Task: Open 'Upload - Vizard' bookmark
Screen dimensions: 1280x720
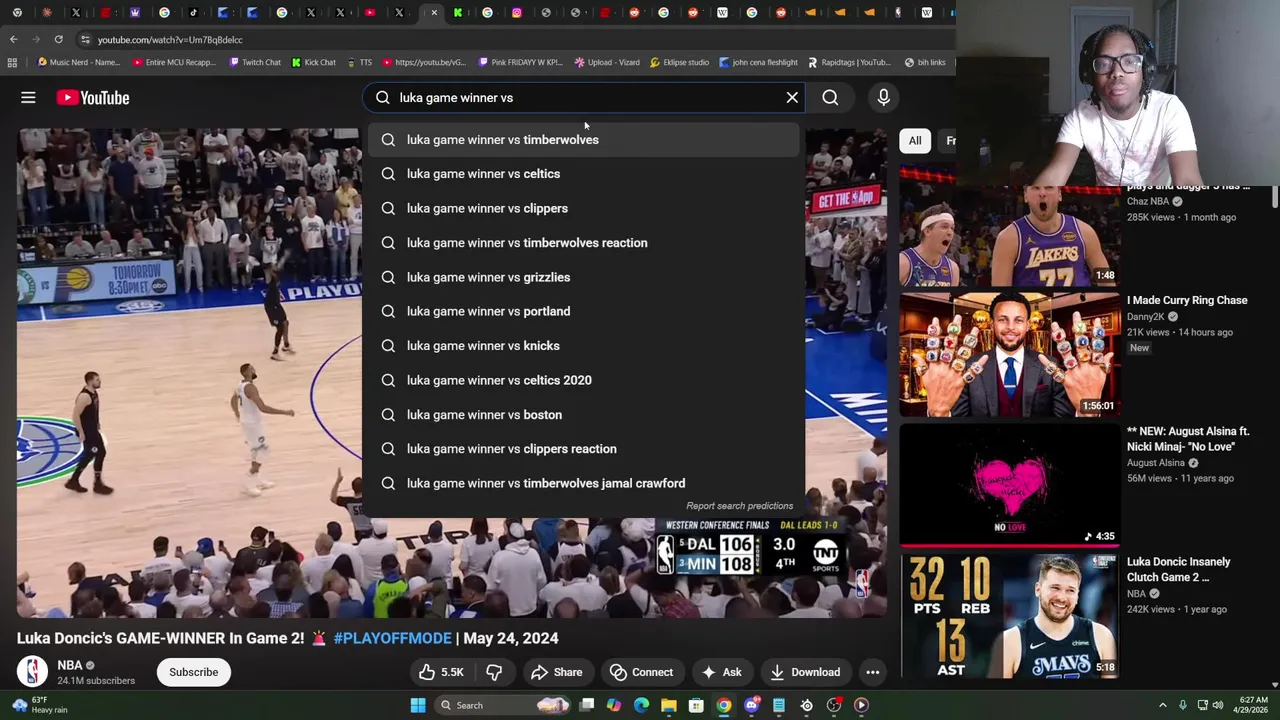Action: [x=607, y=62]
